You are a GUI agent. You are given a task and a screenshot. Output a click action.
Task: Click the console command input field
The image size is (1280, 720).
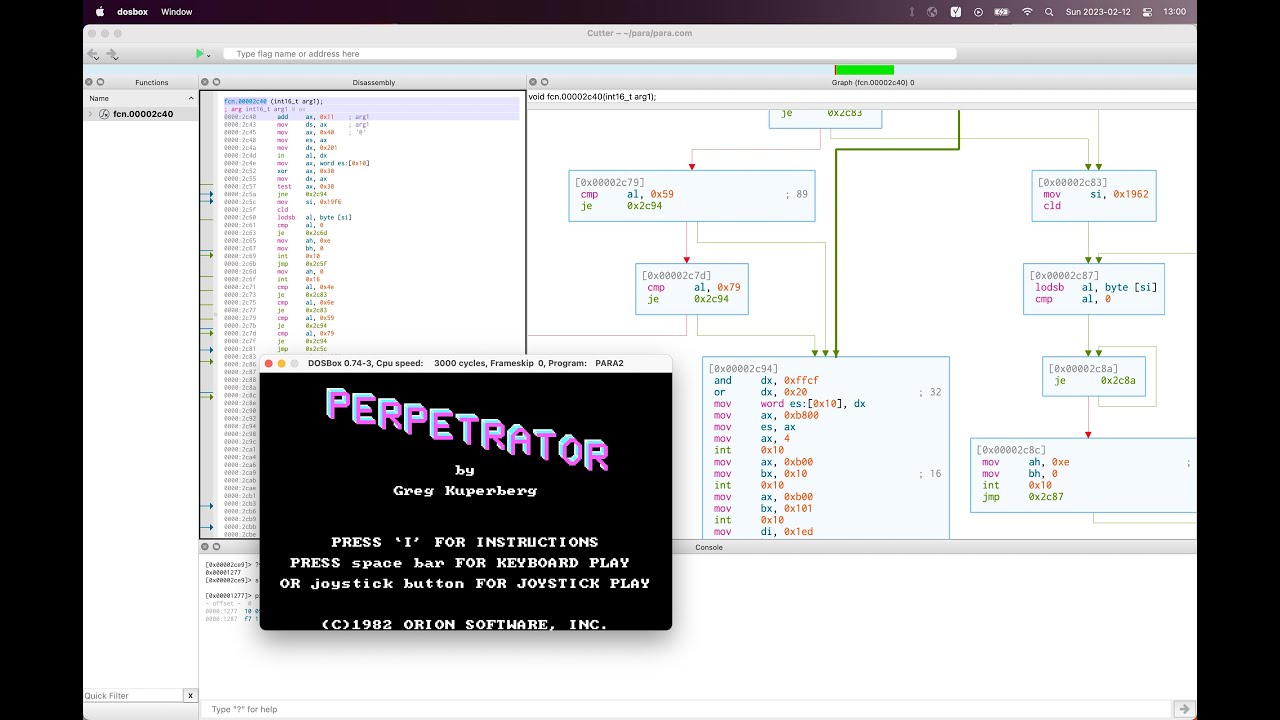click(x=686, y=709)
